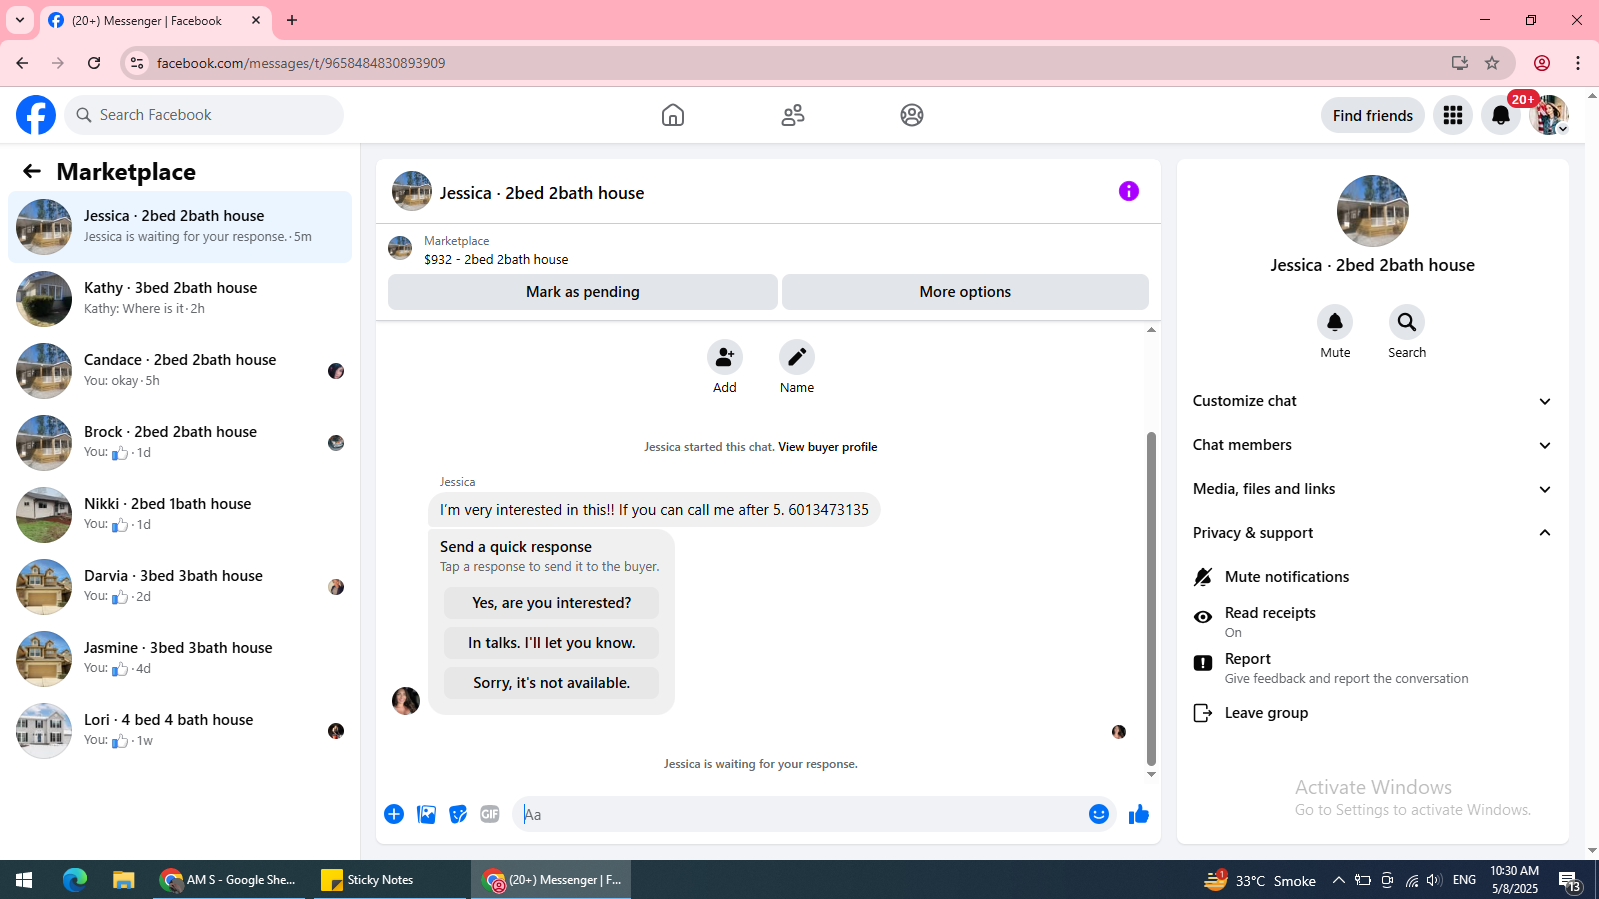Viewport: 1599px width, 899px height.
Task: Send quick response 'Sorry, it's not available.'
Action: pos(551,683)
